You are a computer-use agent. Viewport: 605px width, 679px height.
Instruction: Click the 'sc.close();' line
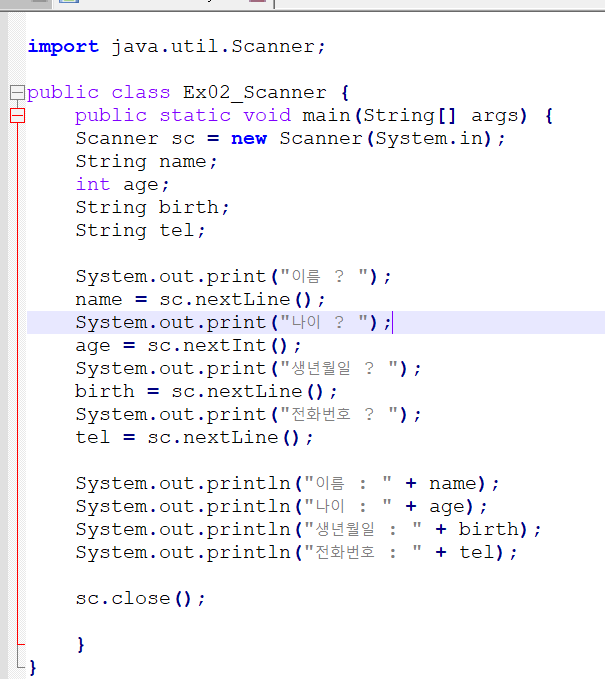coord(140,598)
